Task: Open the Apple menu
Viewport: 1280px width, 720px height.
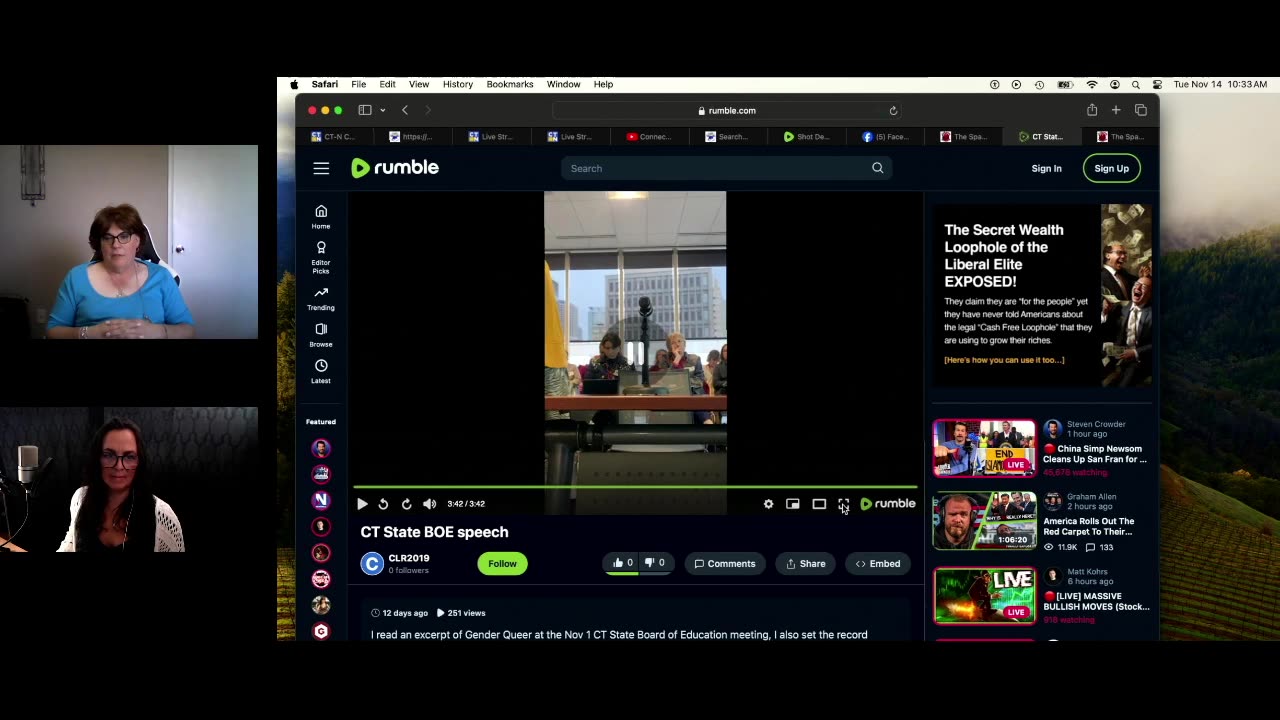Action: click(x=294, y=84)
